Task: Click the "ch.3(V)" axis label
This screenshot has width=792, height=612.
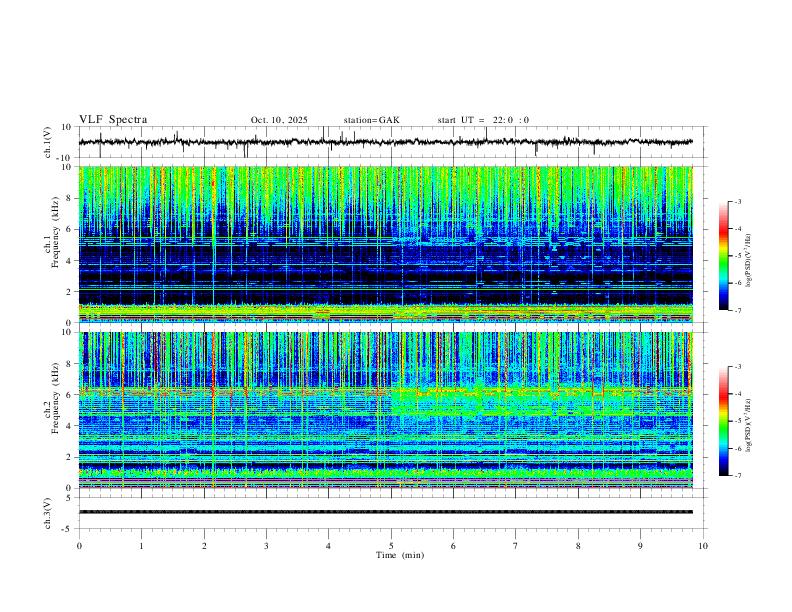Action: 48,513
